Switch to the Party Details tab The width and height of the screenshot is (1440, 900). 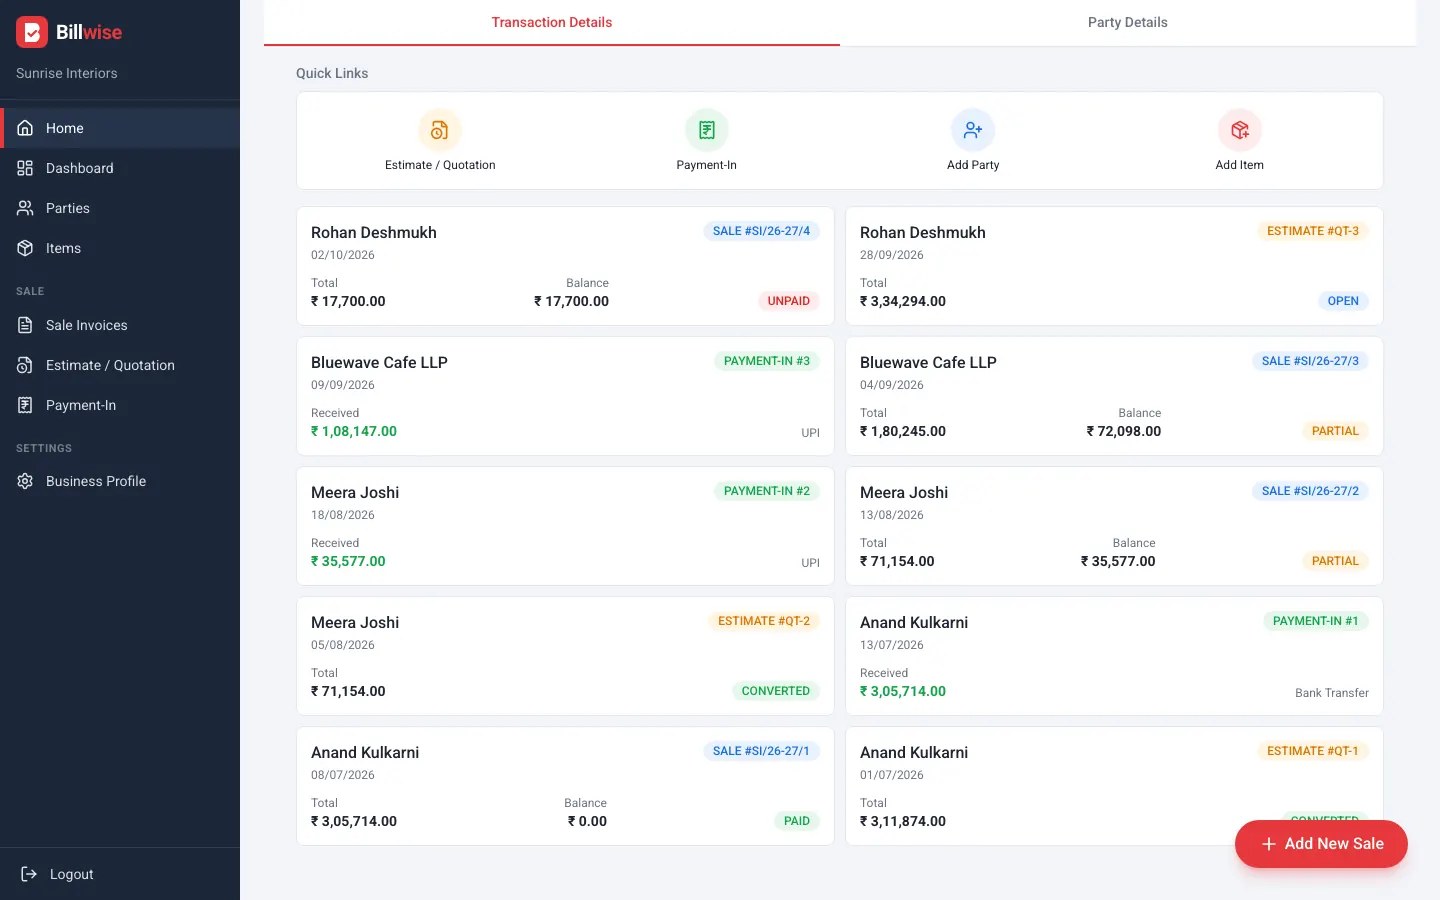1128,23
